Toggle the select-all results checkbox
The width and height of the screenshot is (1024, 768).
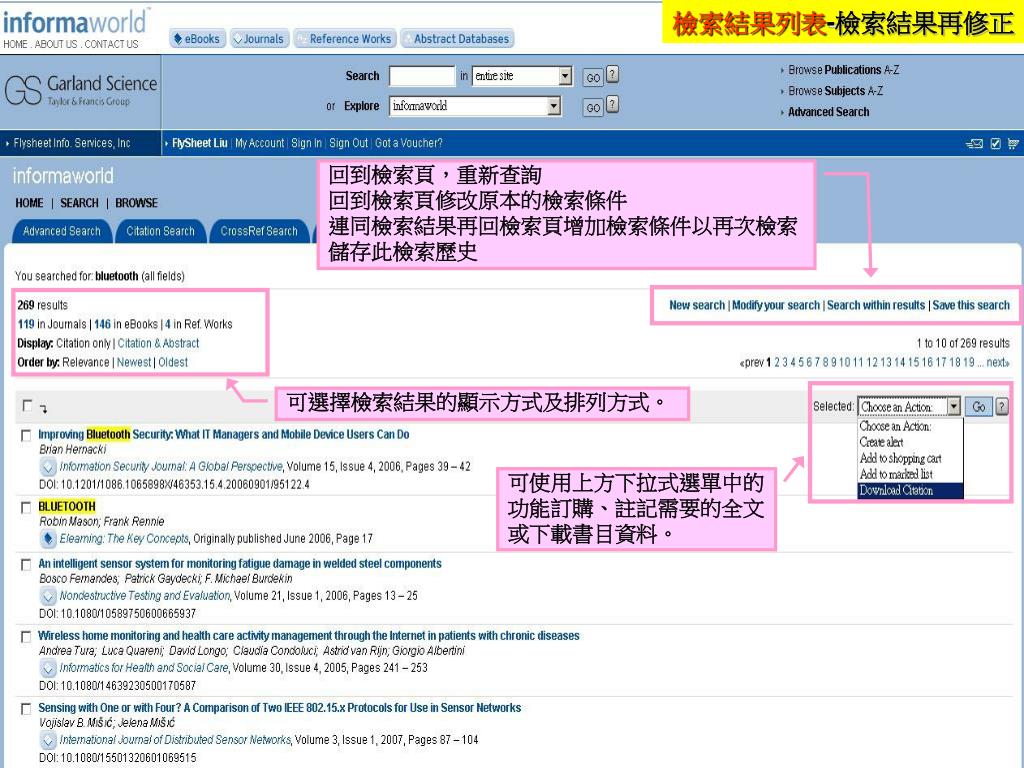tap(27, 406)
